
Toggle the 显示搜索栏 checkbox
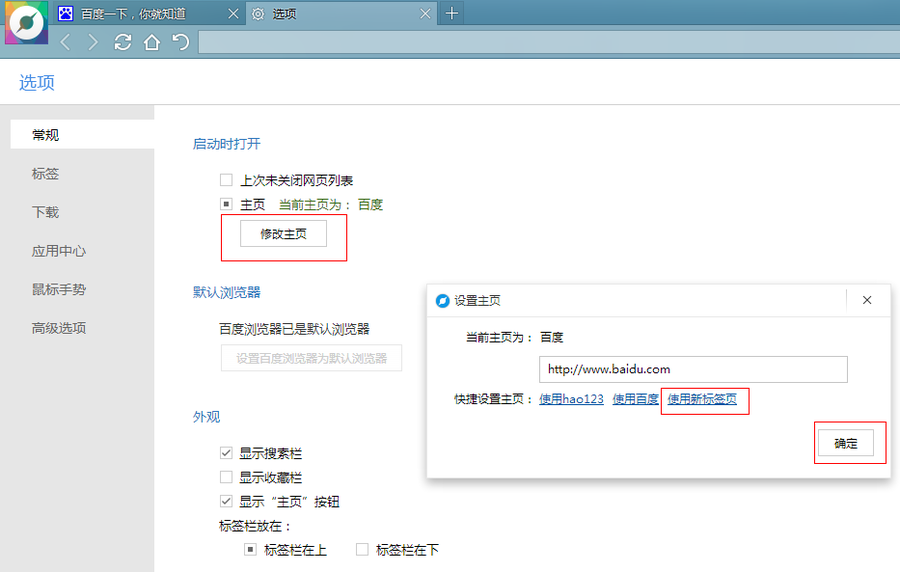point(226,454)
